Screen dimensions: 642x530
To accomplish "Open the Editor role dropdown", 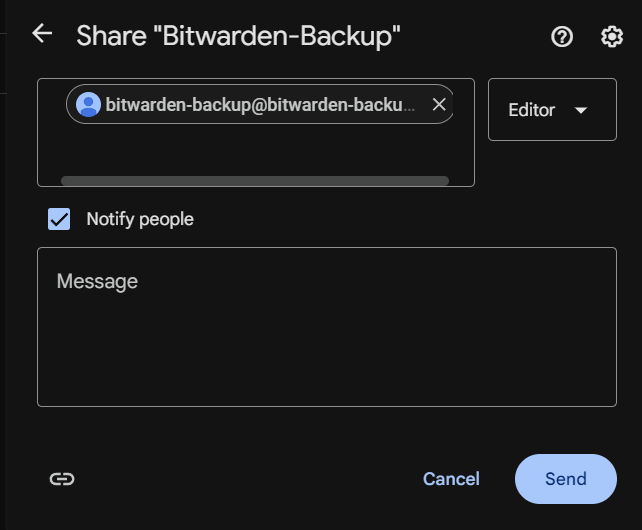I will [x=552, y=109].
